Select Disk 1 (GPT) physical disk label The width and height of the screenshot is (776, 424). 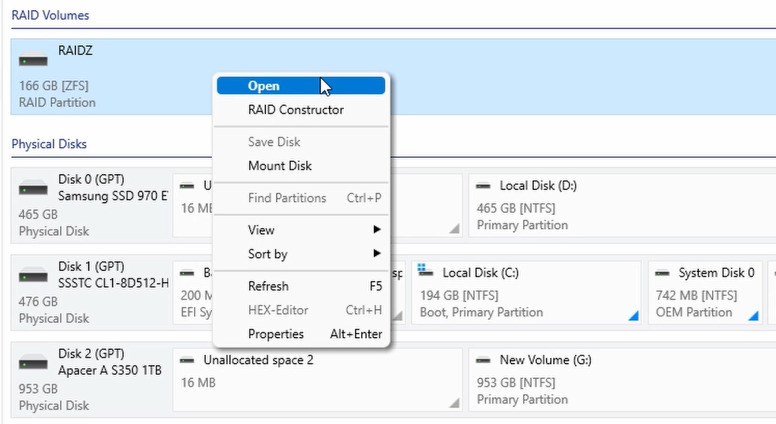coord(91,266)
